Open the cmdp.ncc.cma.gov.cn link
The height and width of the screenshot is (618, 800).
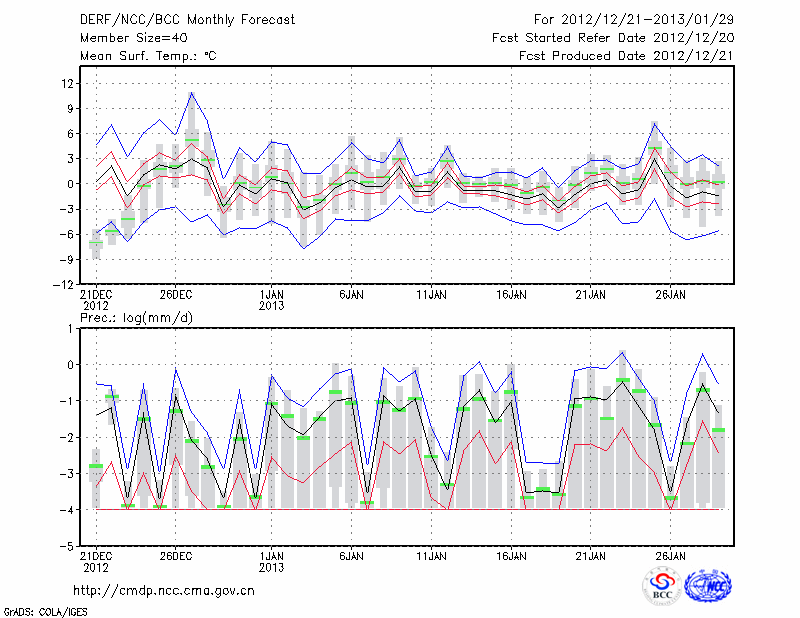click(x=165, y=590)
